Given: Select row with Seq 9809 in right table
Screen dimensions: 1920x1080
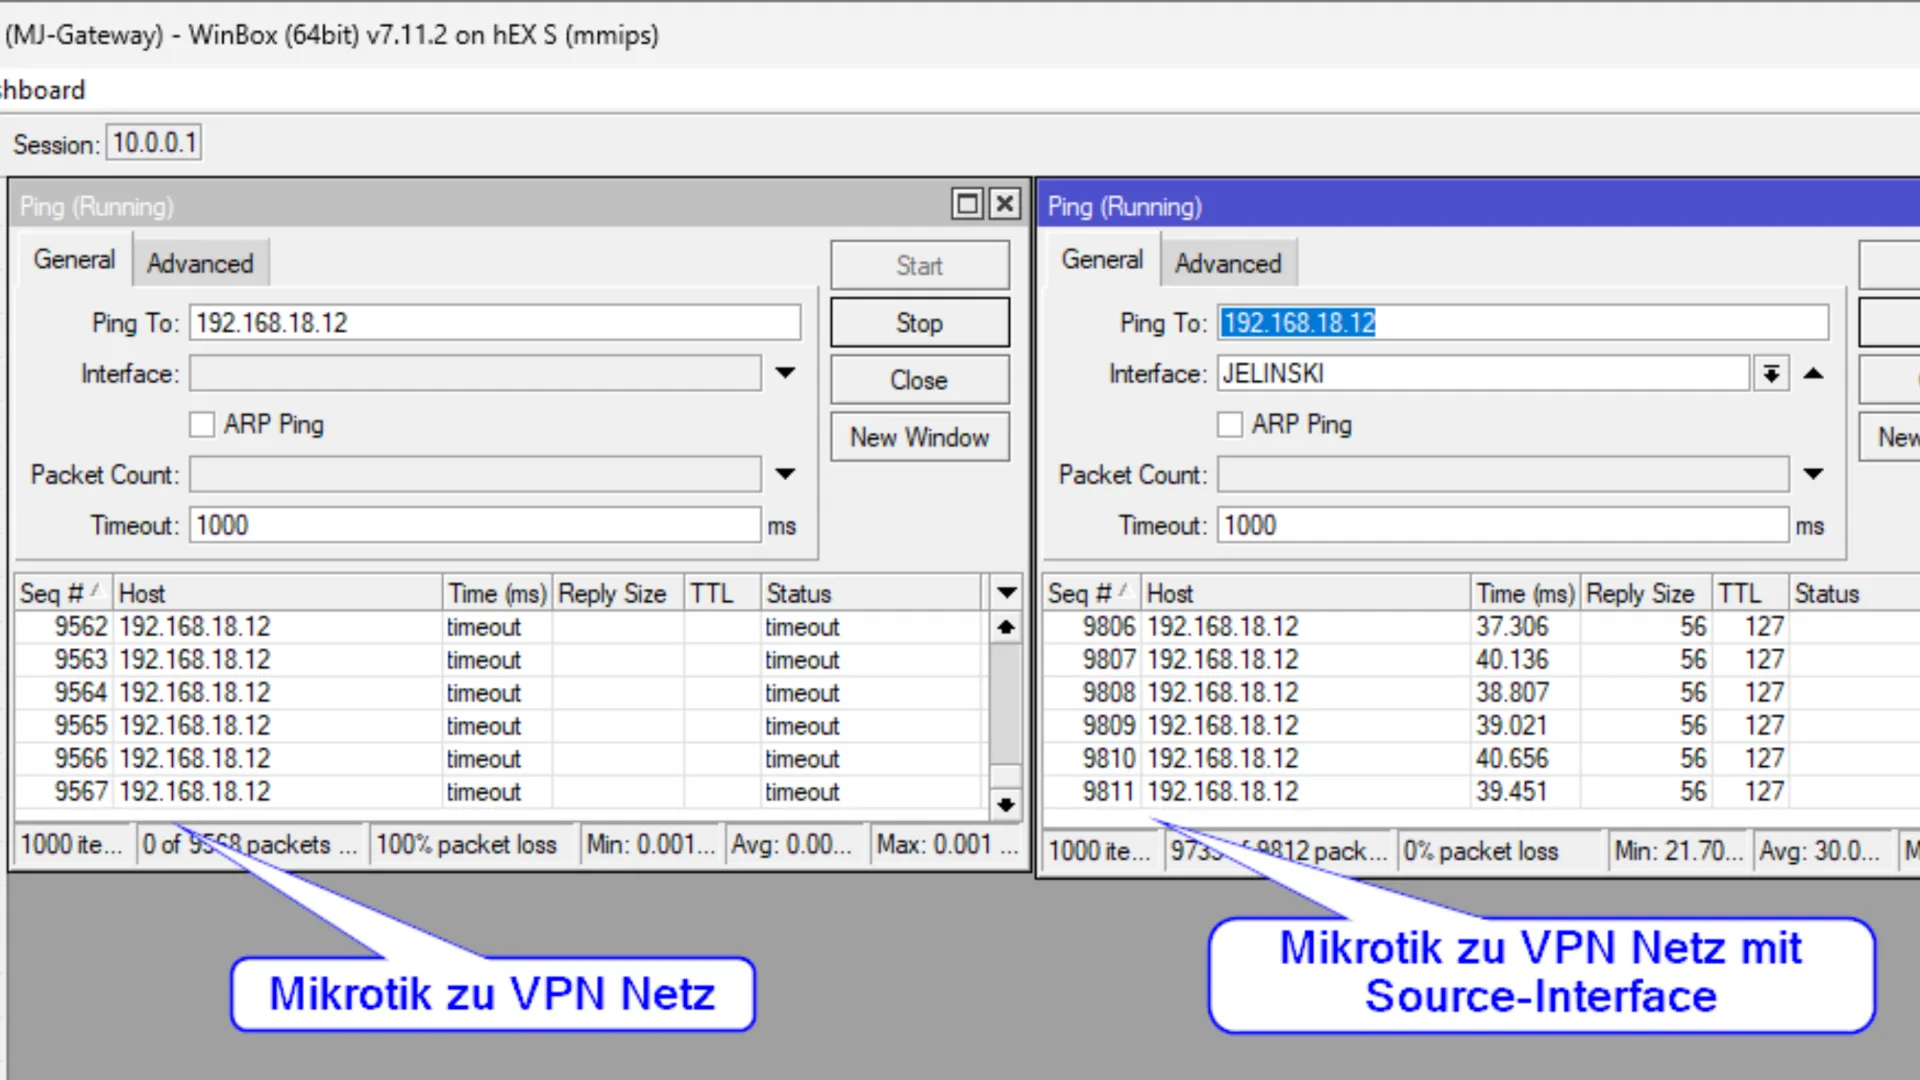Looking at the screenshot, I should point(1482,726).
